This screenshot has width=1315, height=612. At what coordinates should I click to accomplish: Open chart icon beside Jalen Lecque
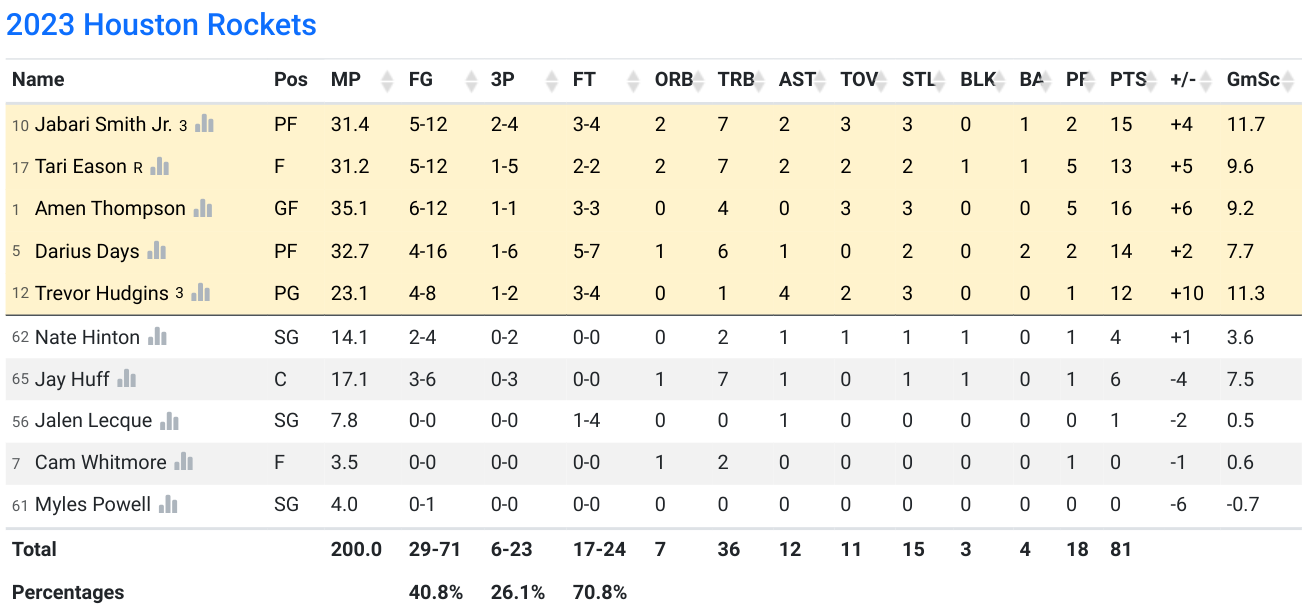170,421
